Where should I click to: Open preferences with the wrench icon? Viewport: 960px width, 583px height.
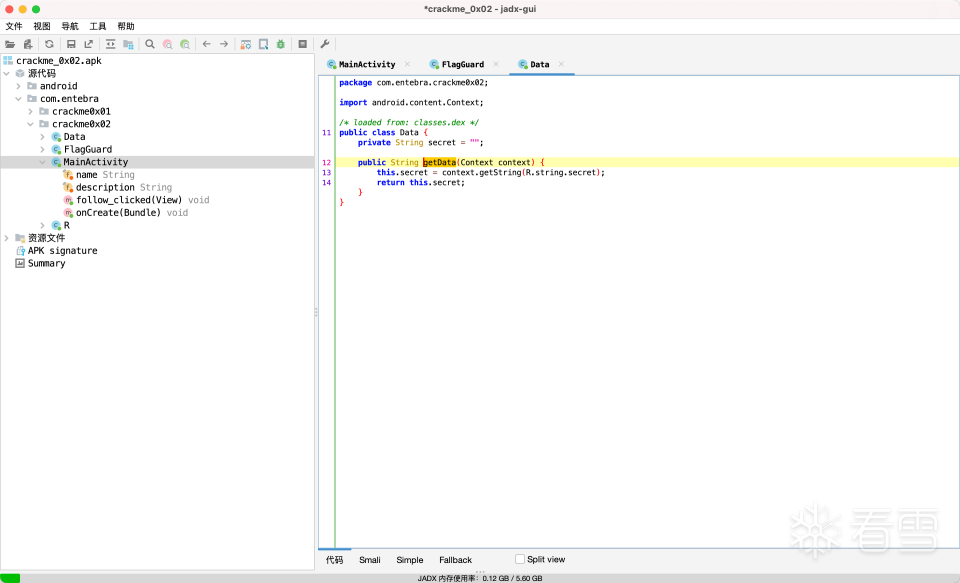pos(325,44)
